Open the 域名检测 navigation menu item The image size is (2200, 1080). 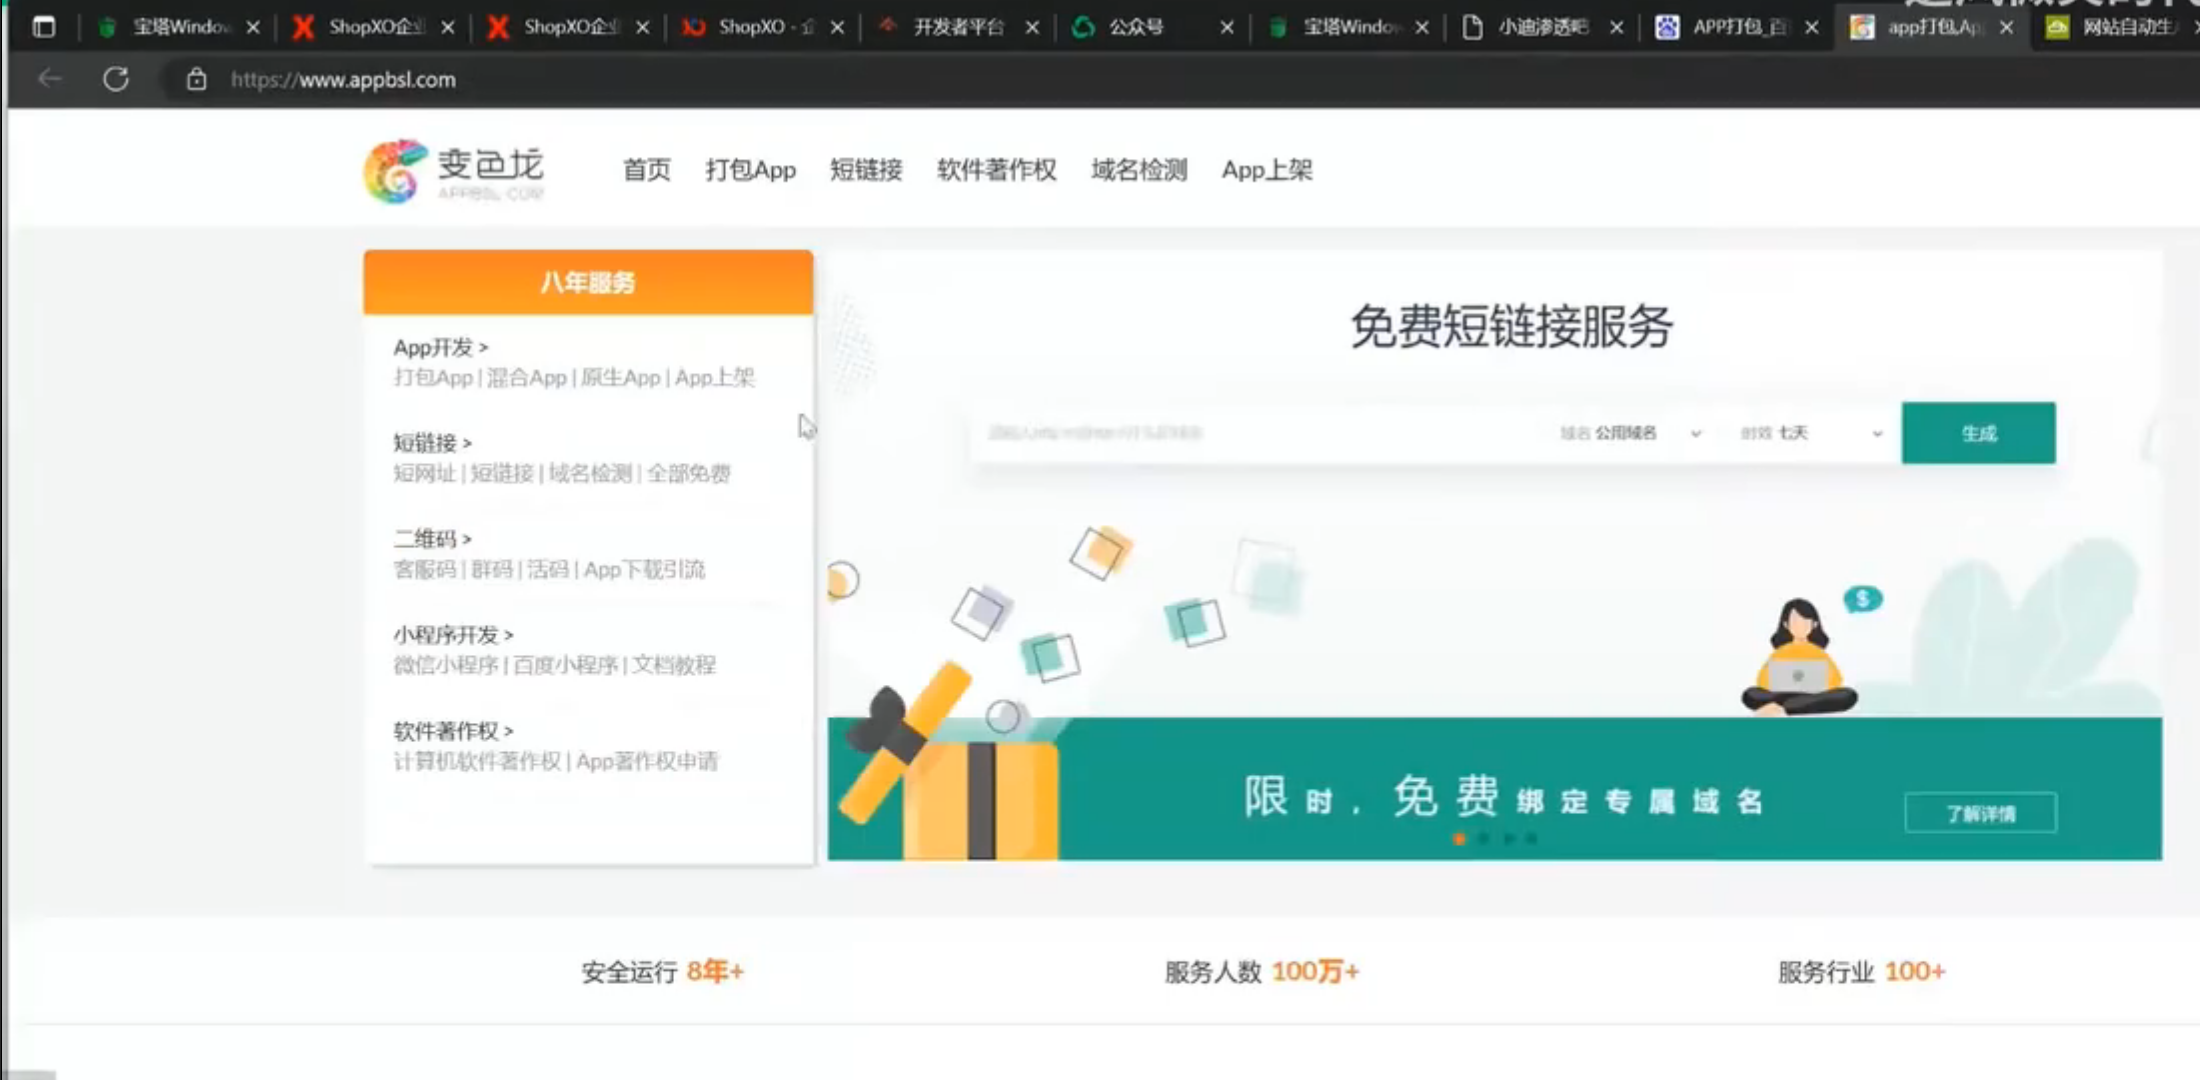click(x=1139, y=170)
